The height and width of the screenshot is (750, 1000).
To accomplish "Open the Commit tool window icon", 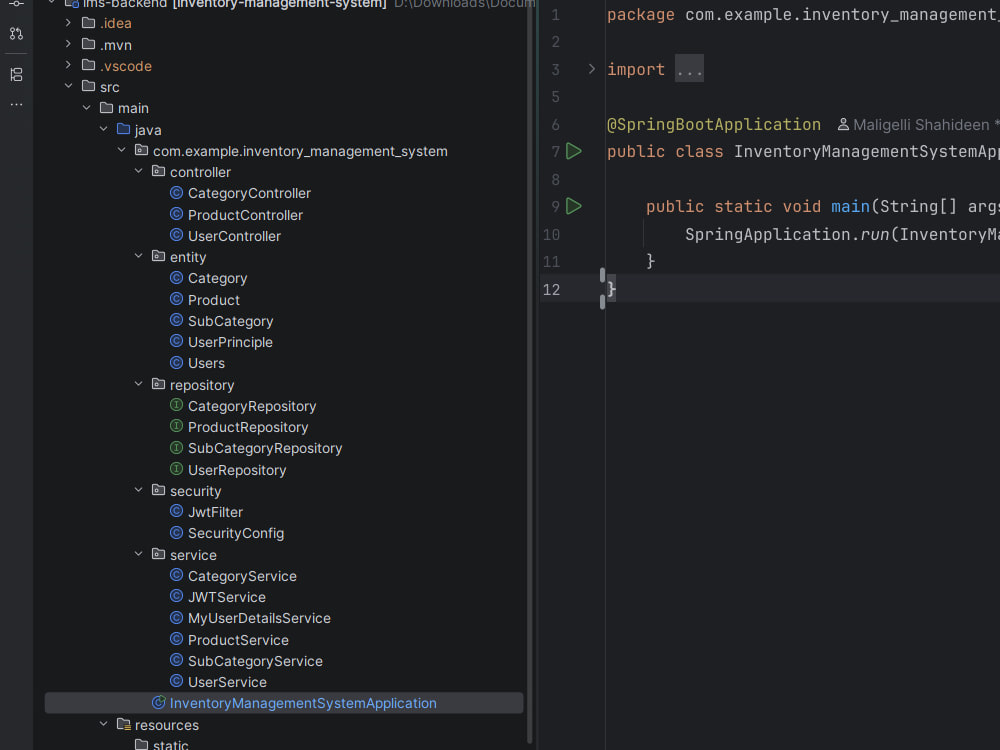I will [x=17, y=4].
